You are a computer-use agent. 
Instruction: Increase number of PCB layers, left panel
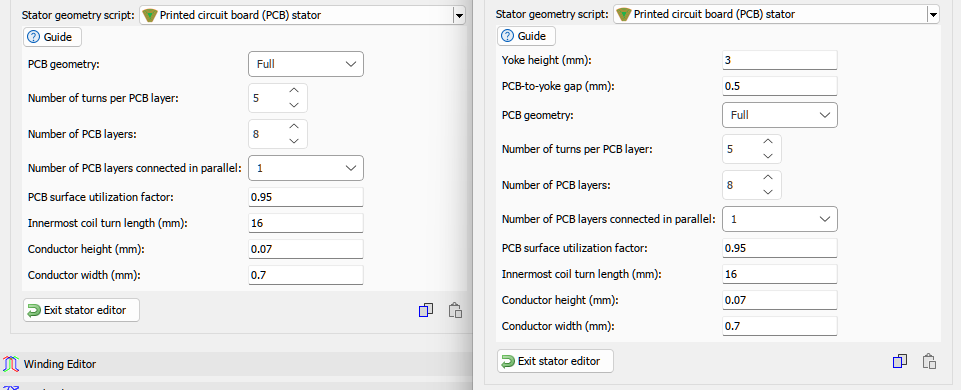[x=294, y=126]
